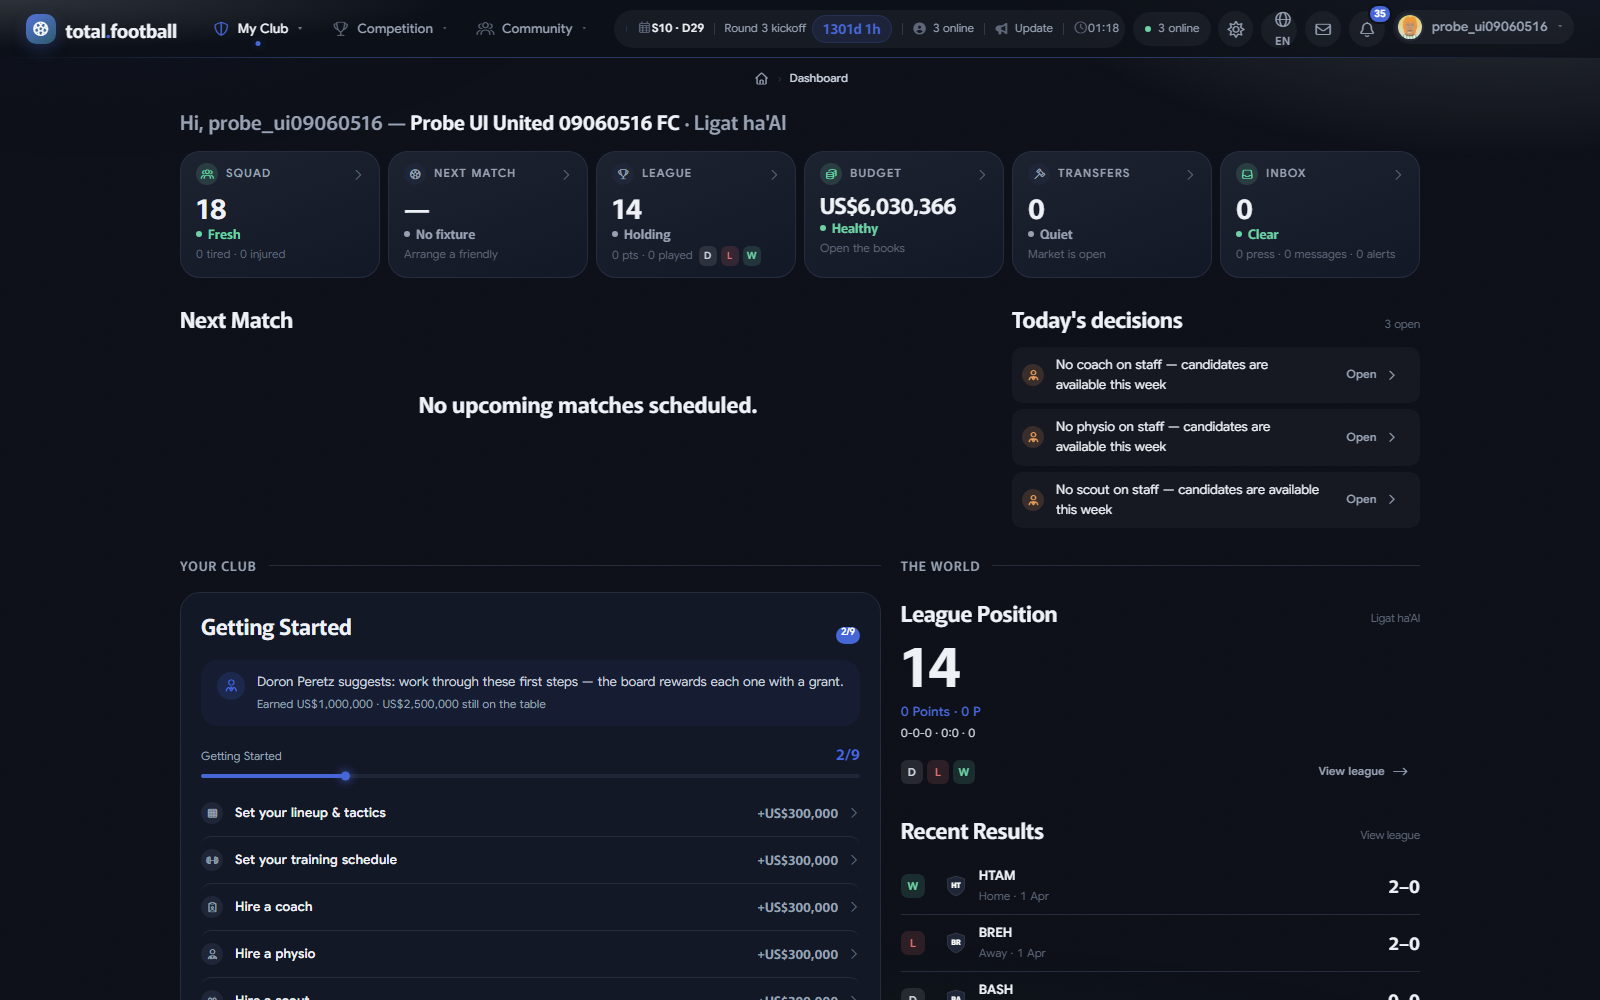
Task: Click the chevron on the Budget card
Action: click(x=982, y=175)
